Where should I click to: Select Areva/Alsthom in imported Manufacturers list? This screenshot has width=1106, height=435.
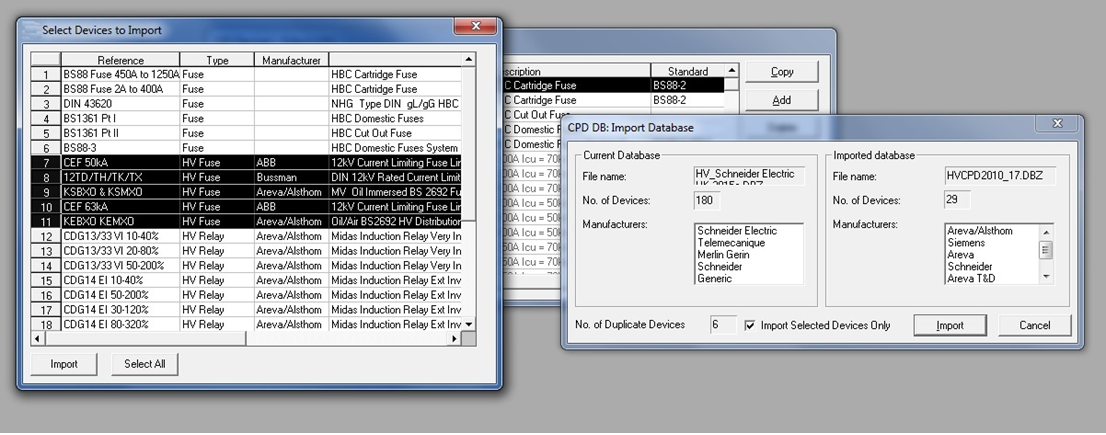tap(980, 231)
